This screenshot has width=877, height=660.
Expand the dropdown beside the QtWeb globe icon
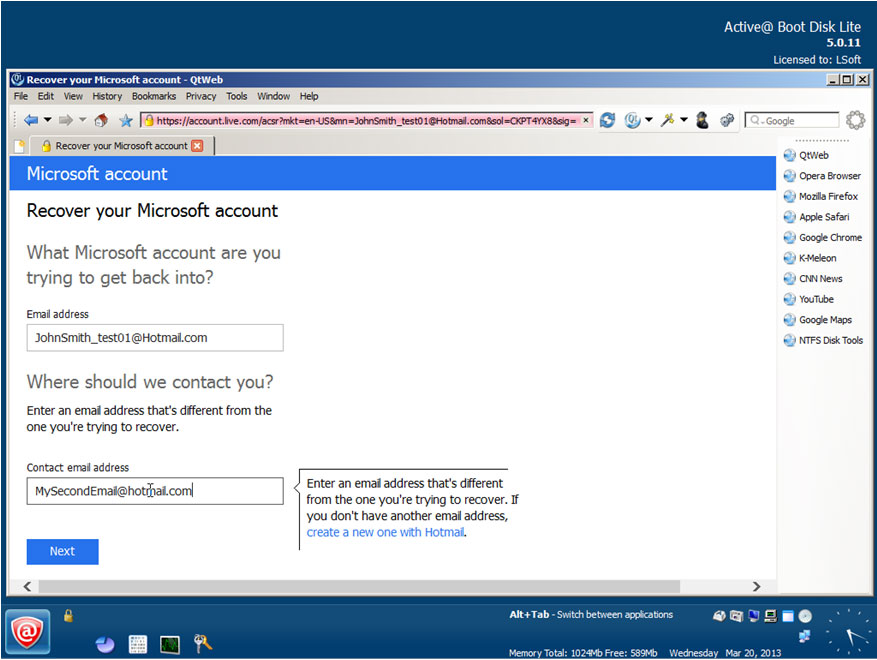pos(649,119)
